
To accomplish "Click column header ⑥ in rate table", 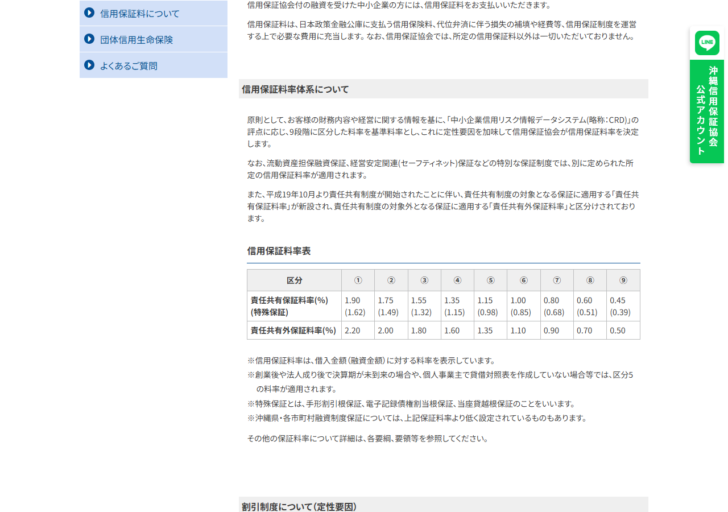I will (524, 280).
